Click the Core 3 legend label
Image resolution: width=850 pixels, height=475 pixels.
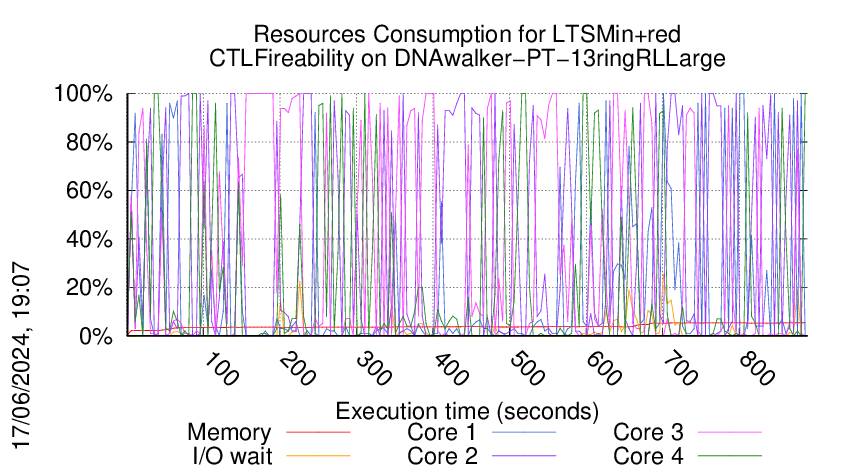point(648,433)
